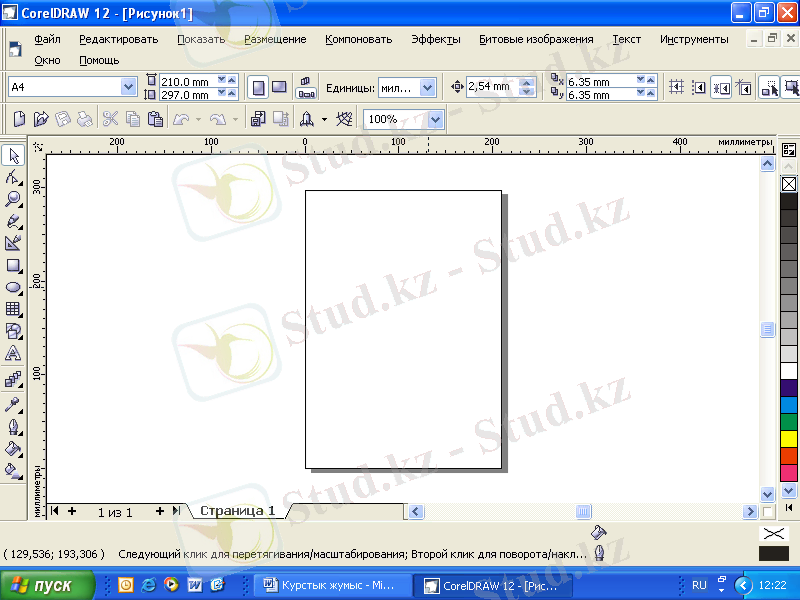
Task: Click the Paste clipboard icon
Action: [x=155, y=119]
